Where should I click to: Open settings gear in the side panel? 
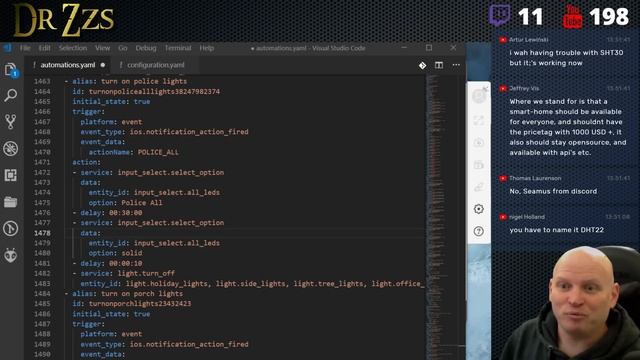pos(479,209)
